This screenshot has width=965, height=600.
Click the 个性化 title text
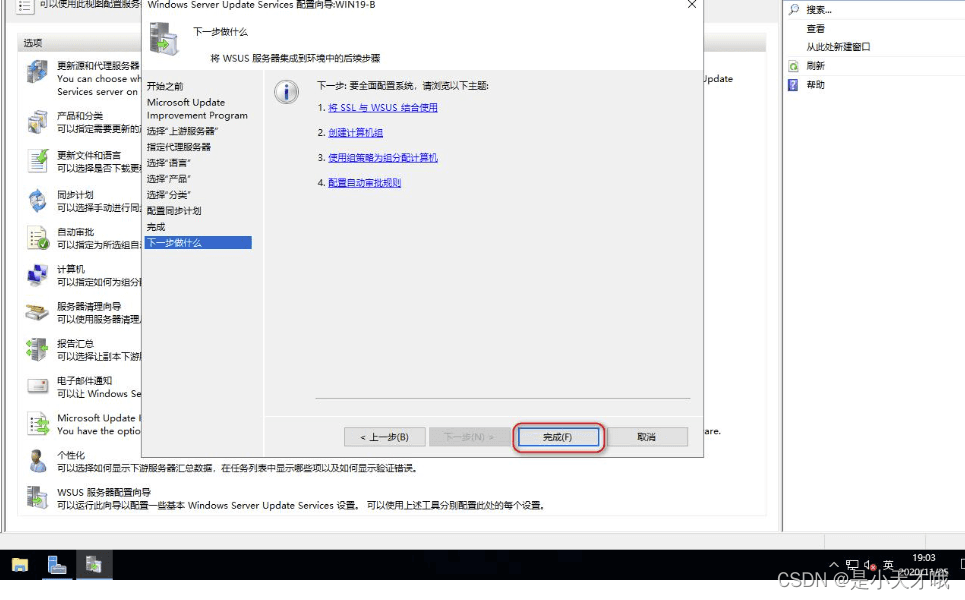point(71,455)
